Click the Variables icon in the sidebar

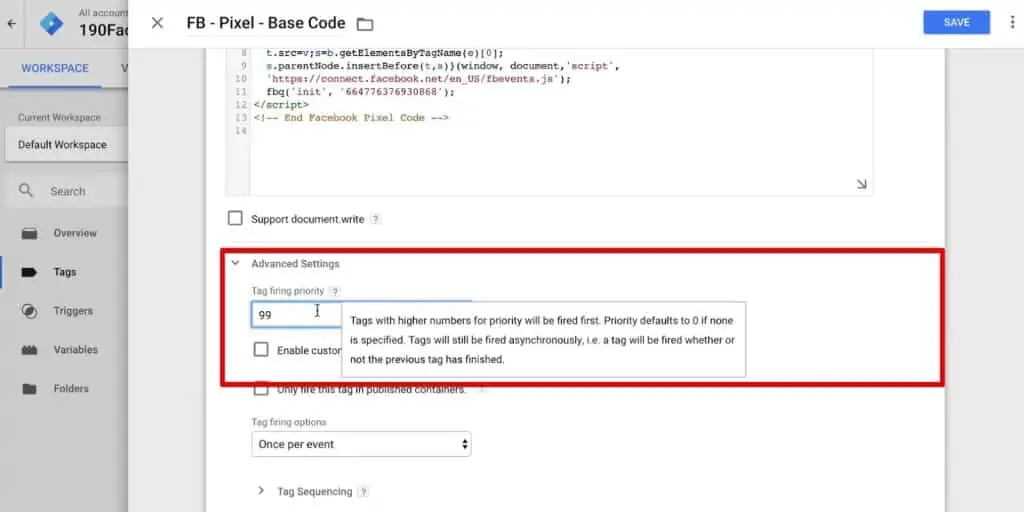(x=29, y=350)
